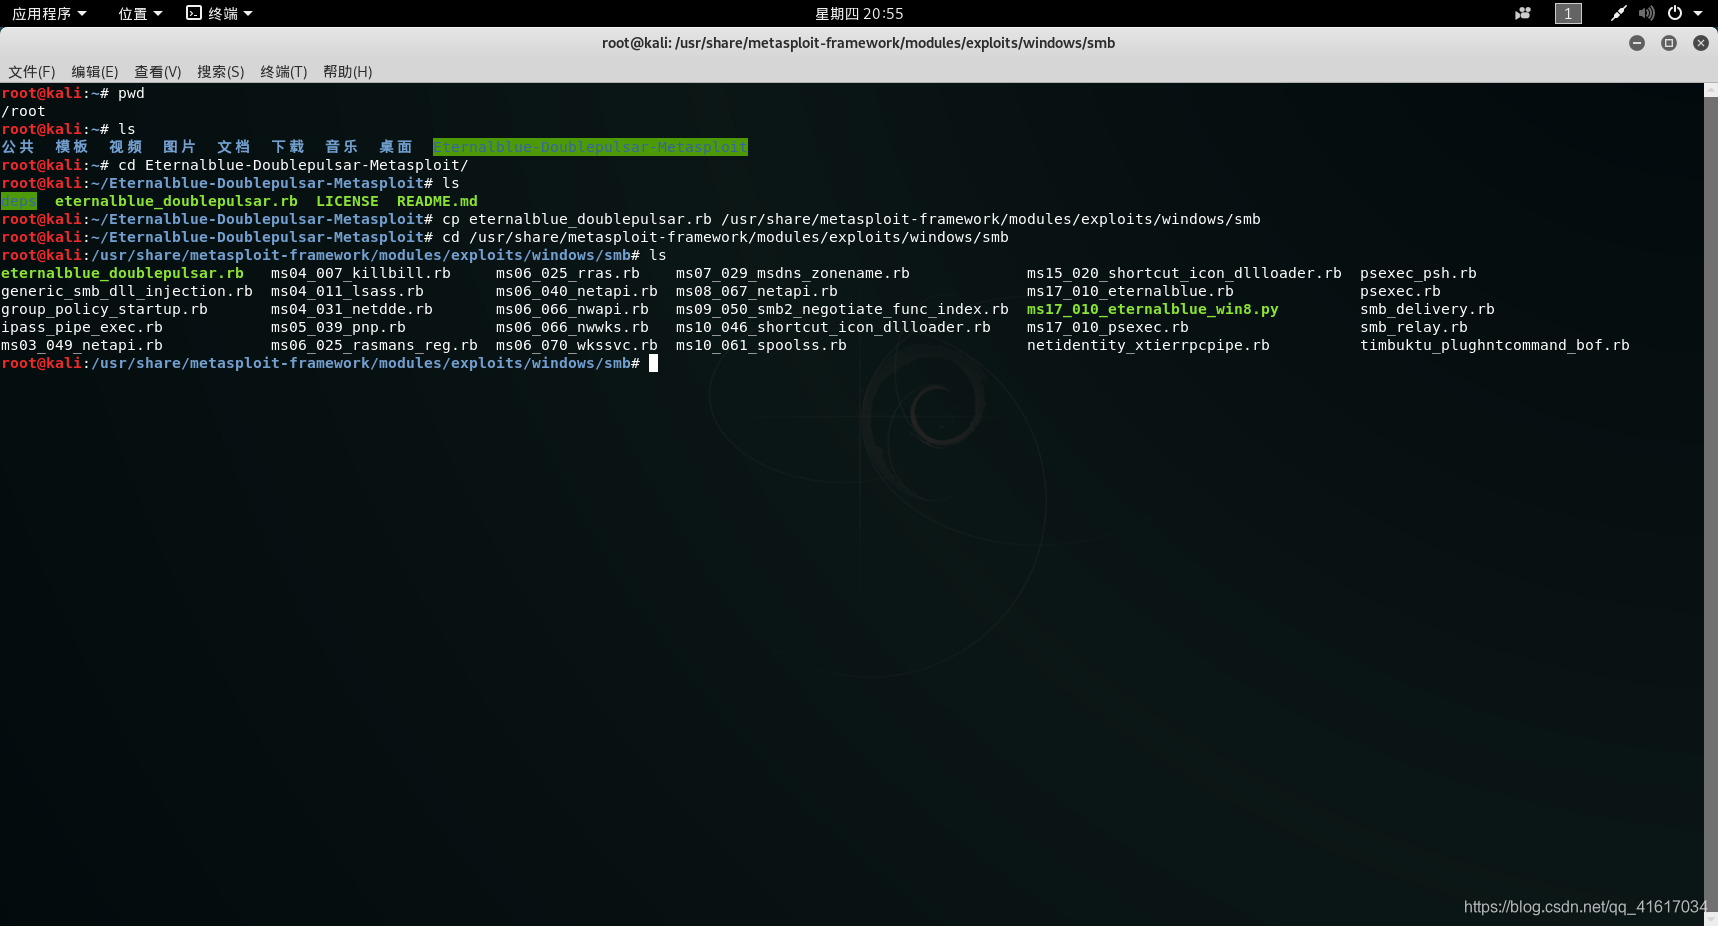Image resolution: width=1718 pixels, height=926 pixels.
Task: Click ms06_066_nwapi.rb file name
Action: pyautogui.click(x=572, y=309)
